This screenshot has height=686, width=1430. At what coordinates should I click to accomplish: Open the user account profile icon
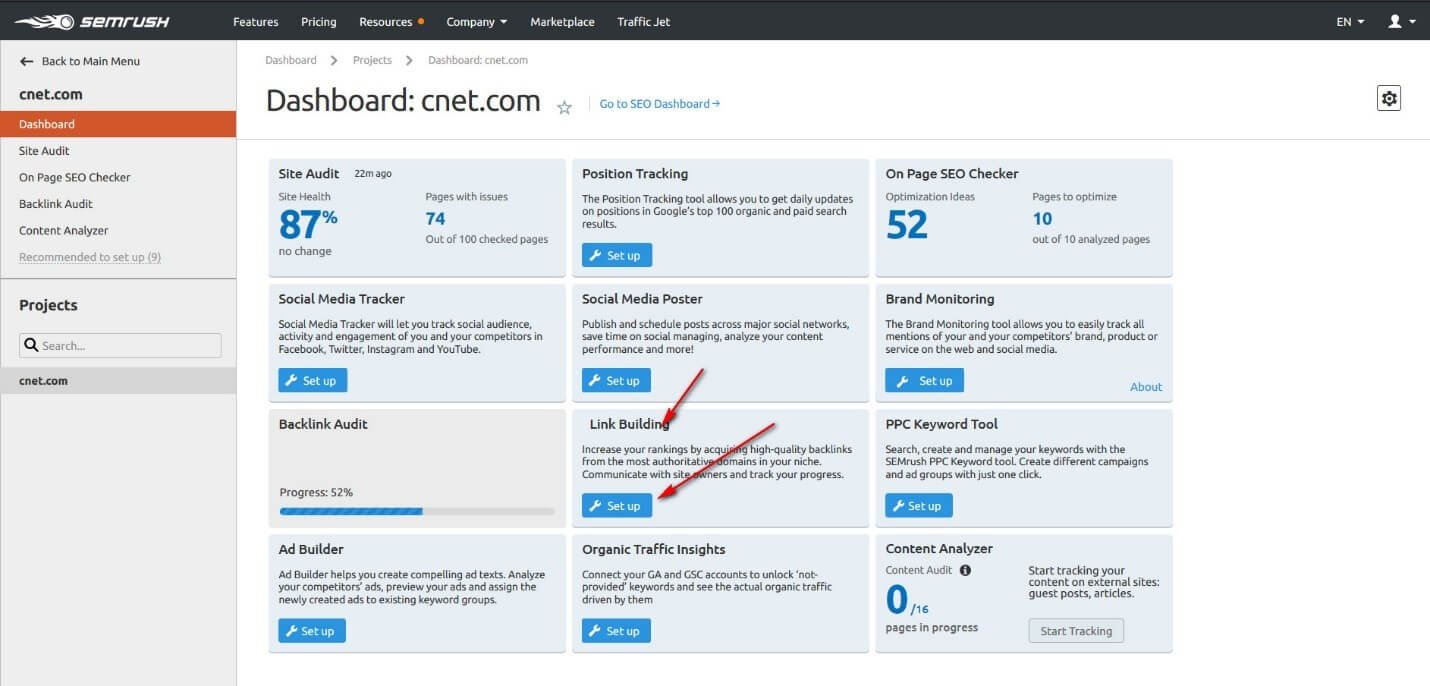point(1395,21)
